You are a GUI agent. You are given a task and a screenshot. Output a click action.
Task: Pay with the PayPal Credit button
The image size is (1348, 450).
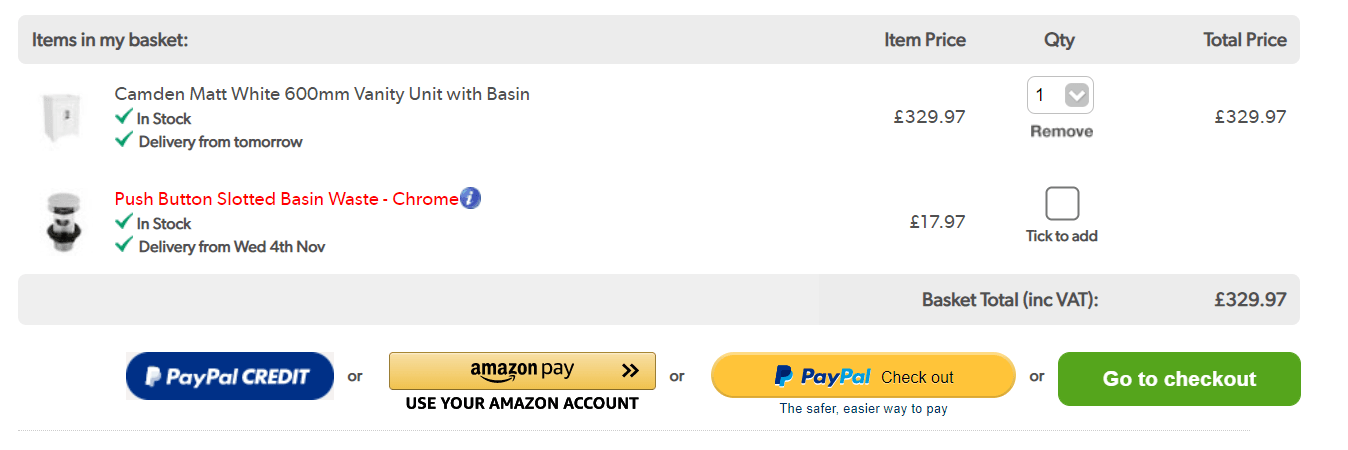point(230,376)
